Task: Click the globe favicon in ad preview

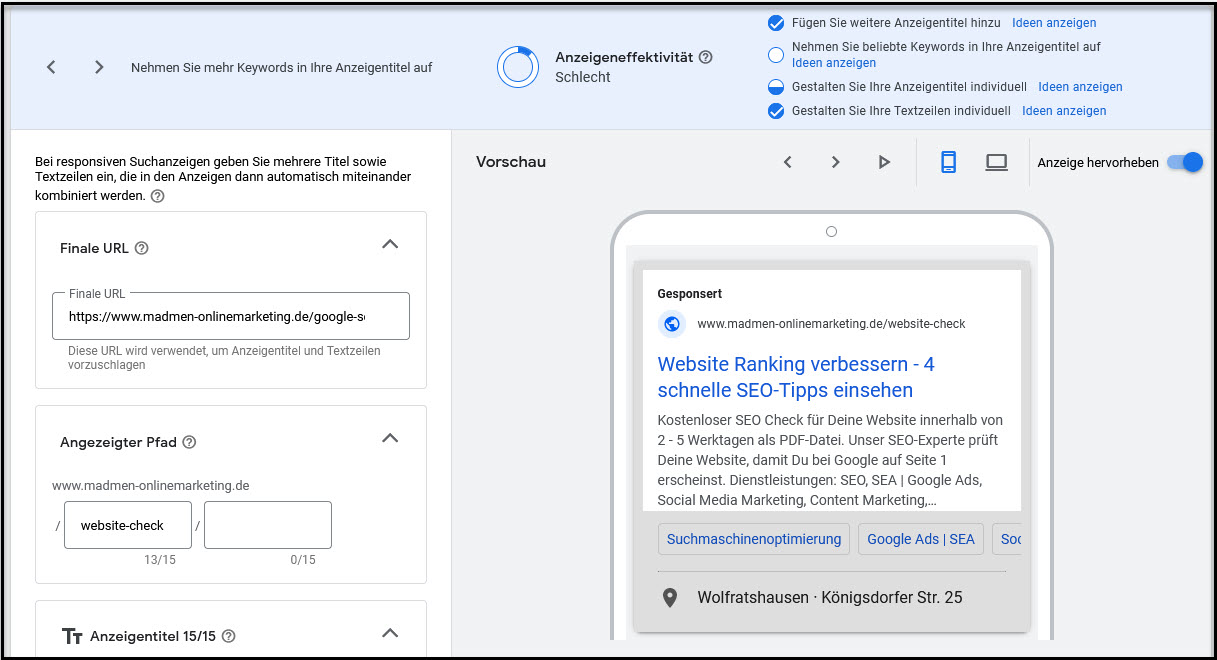Action: pos(672,324)
